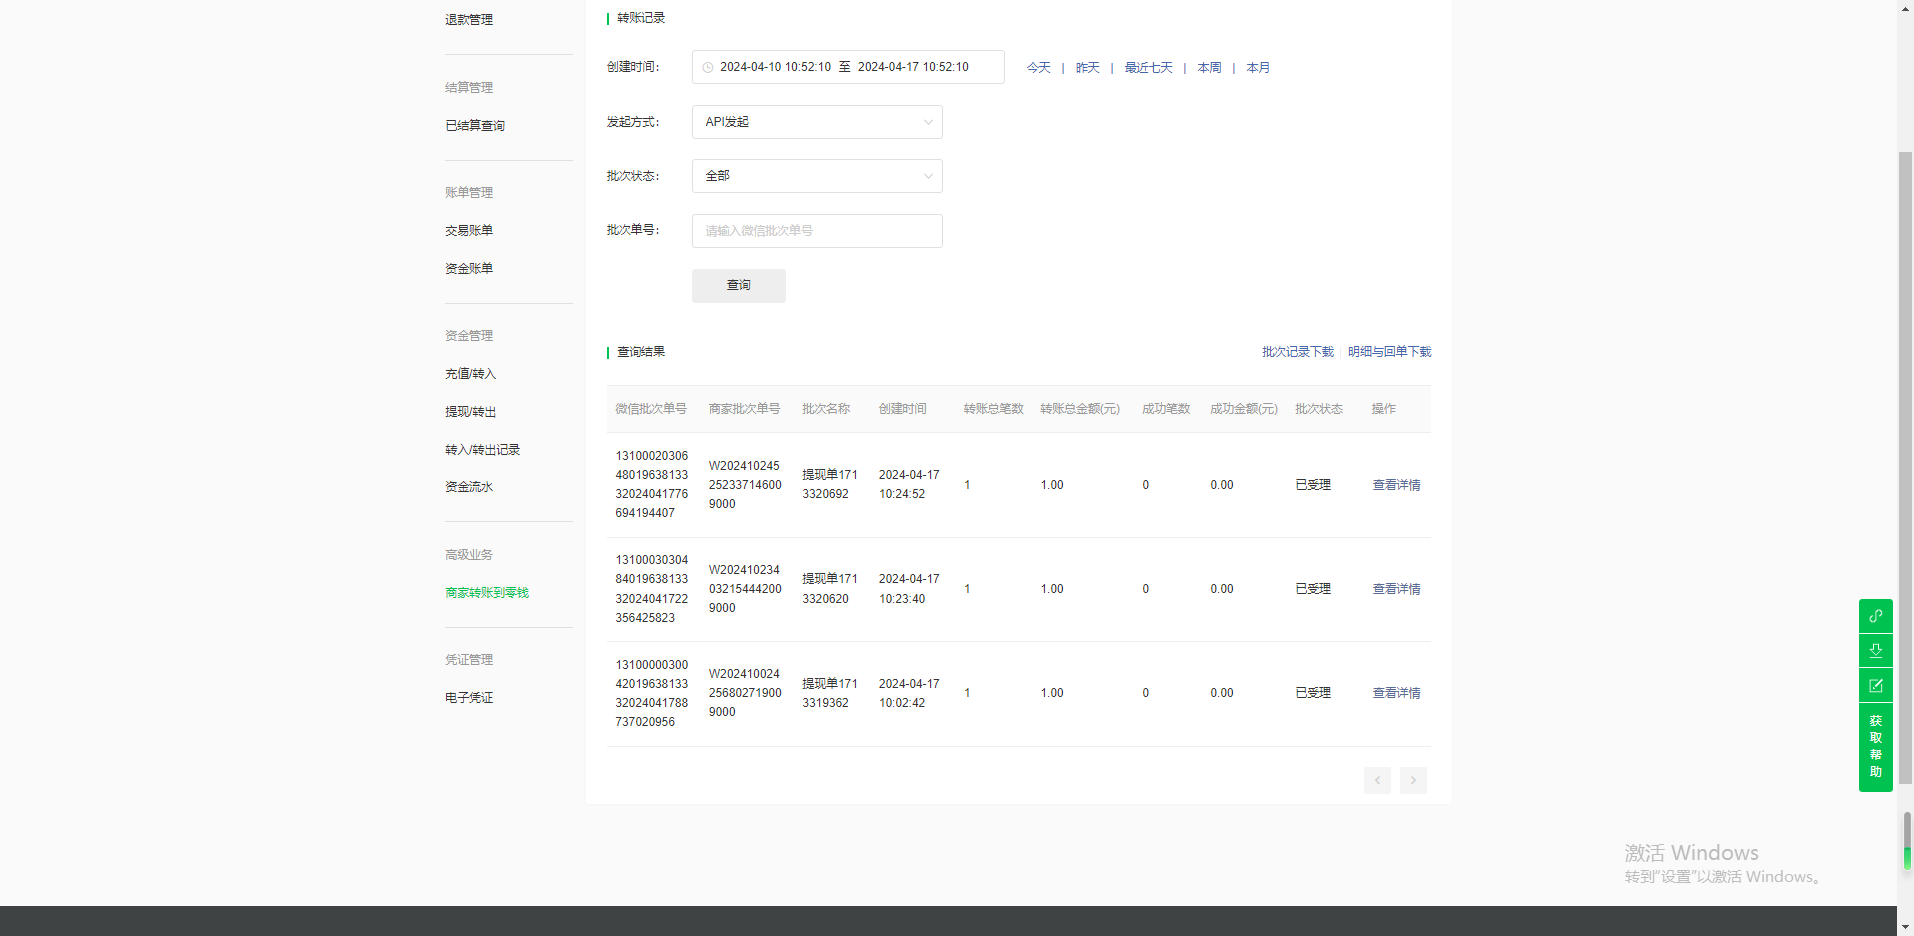The height and width of the screenshot is (936, 1914).
Task: Open 已结算查询 in sidebar
Action: pyautogui.click(x=475, y=126)
